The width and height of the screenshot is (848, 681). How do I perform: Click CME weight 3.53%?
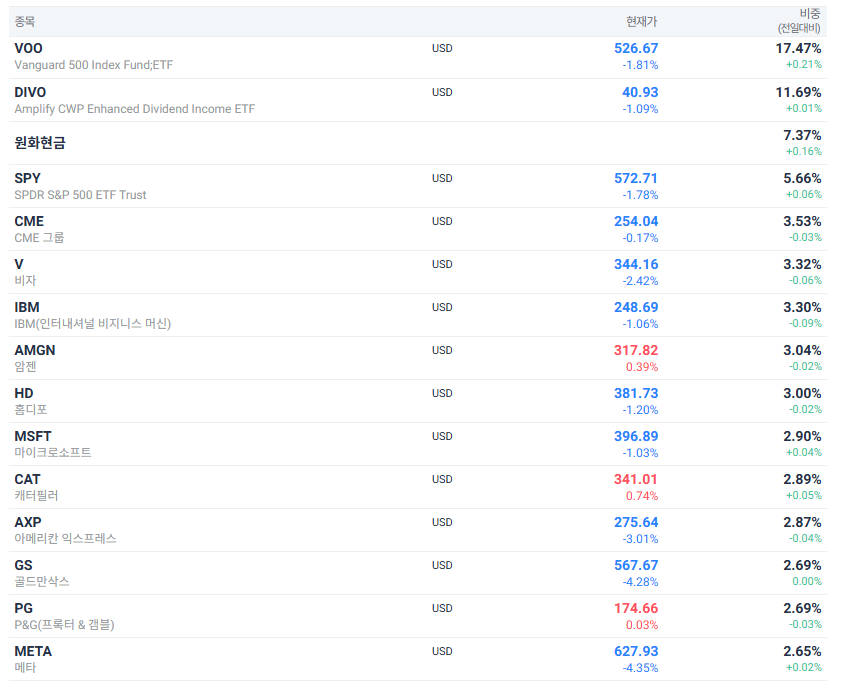tap(802, 221)
